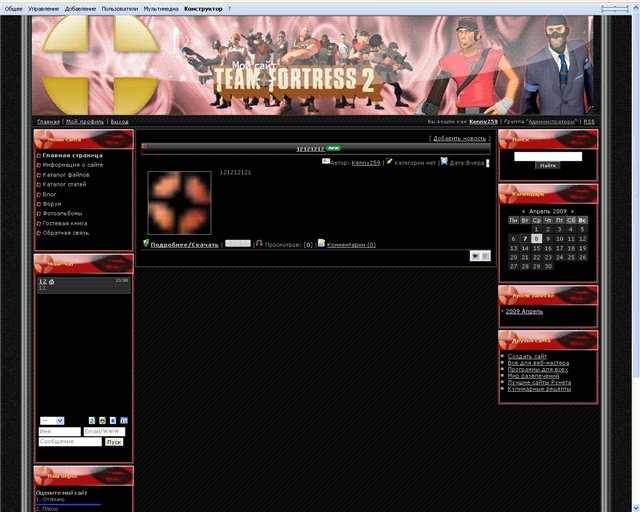Open 'Каталог файлов' menu item
Image resolution: width=640 pixels, height=512 pixels.
[66, 175]
